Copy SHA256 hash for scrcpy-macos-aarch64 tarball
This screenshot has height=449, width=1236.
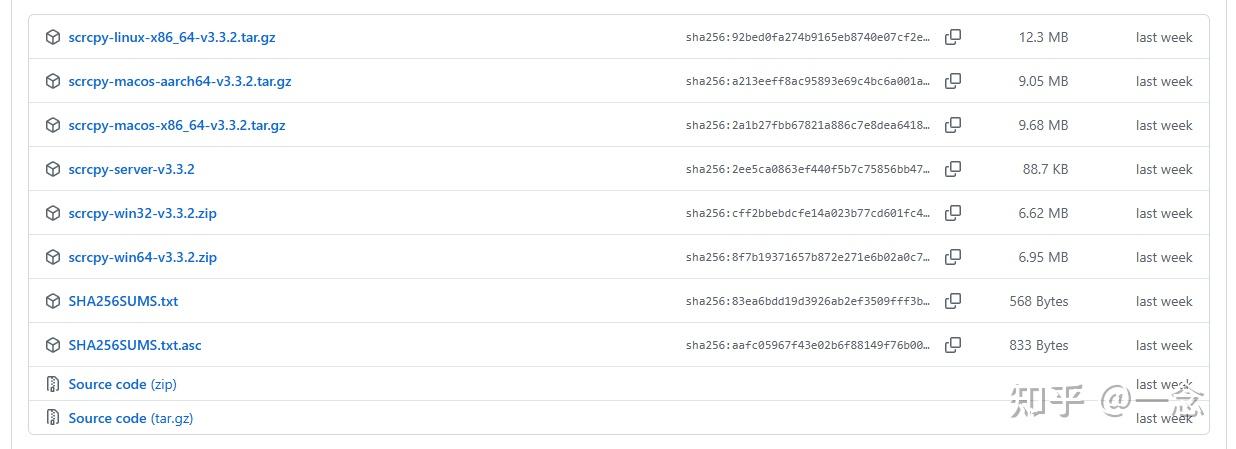click(x=953, y=81)
